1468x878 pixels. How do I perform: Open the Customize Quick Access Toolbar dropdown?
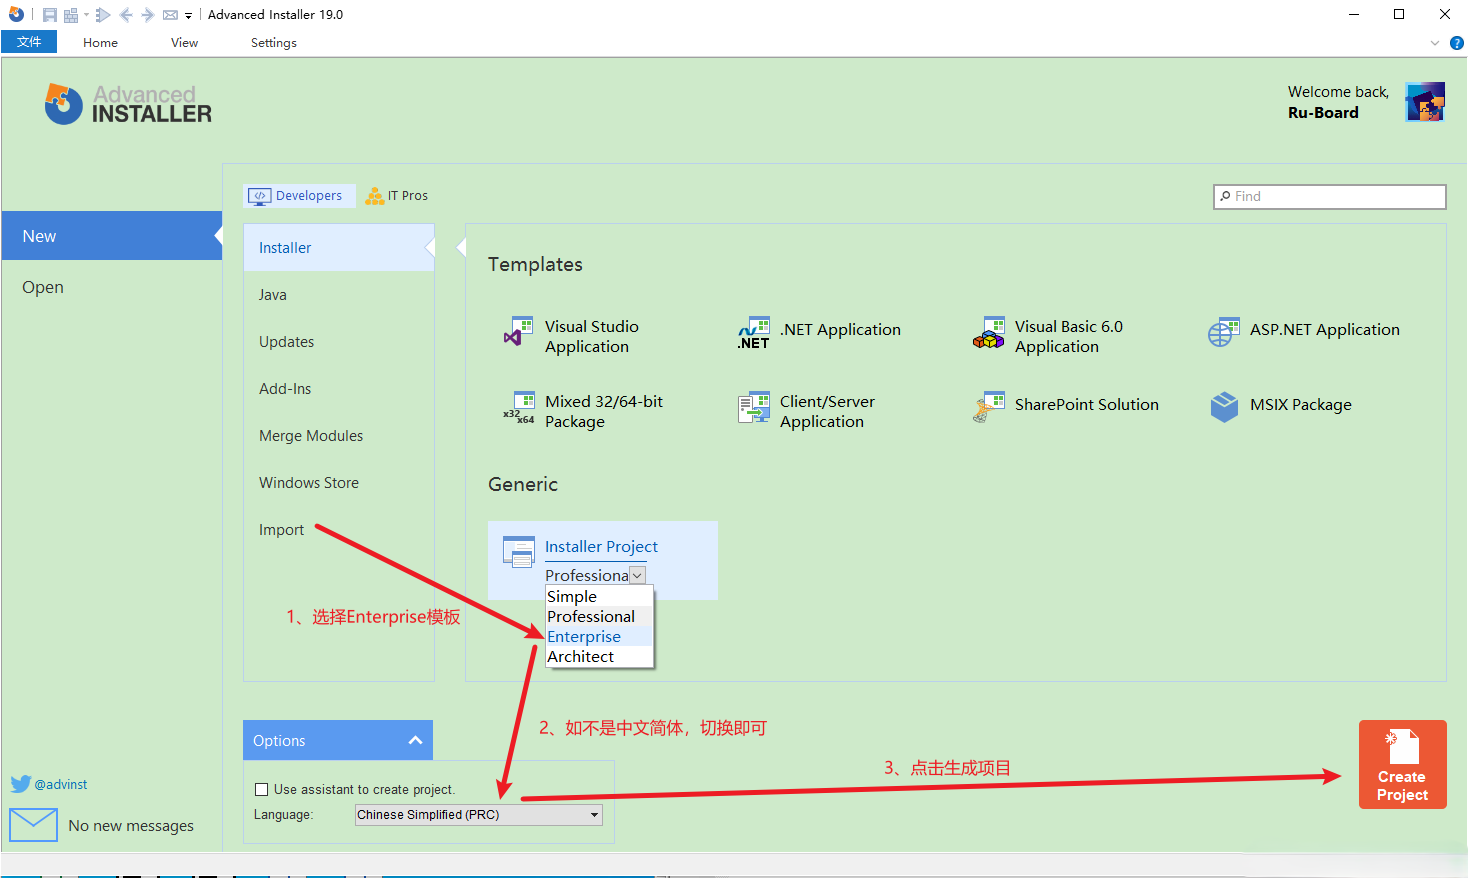[188, 16]
